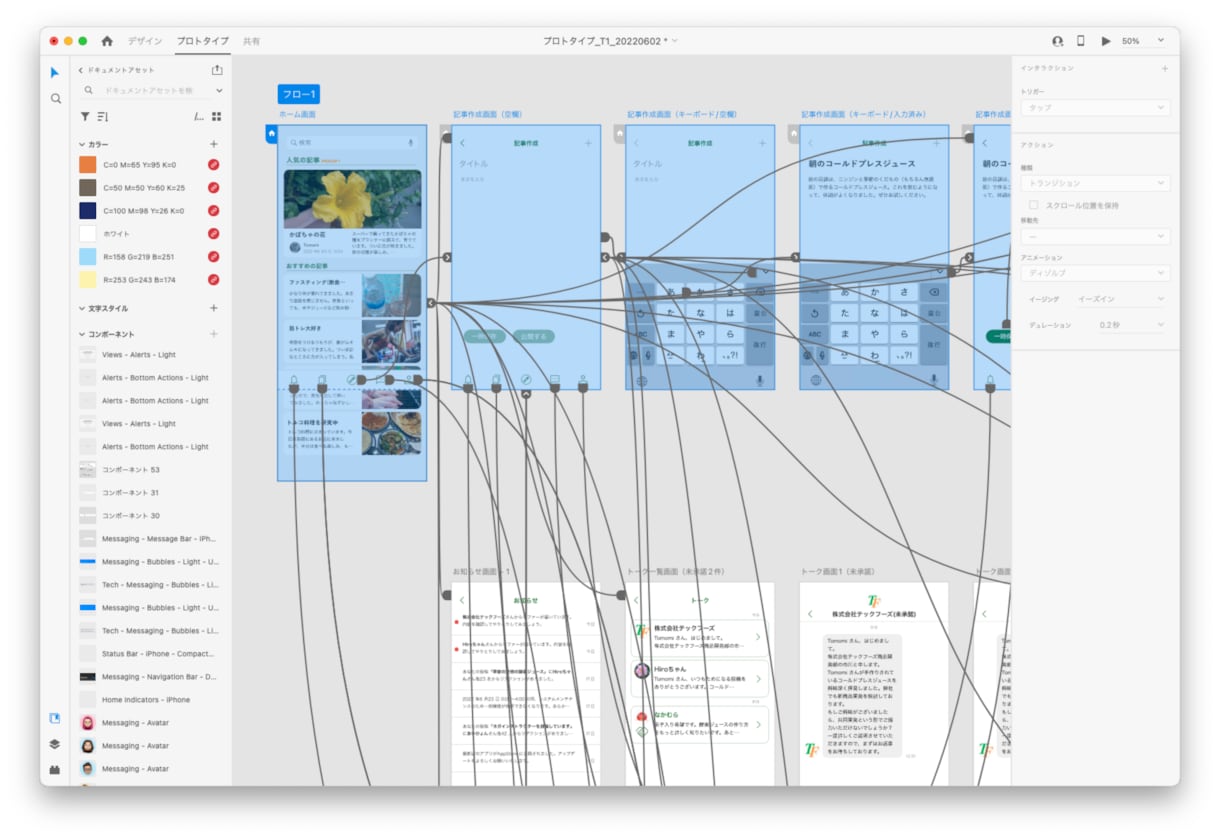Switch to the デザイン tab
1220x839 pixels.
(x=145, y=41)
